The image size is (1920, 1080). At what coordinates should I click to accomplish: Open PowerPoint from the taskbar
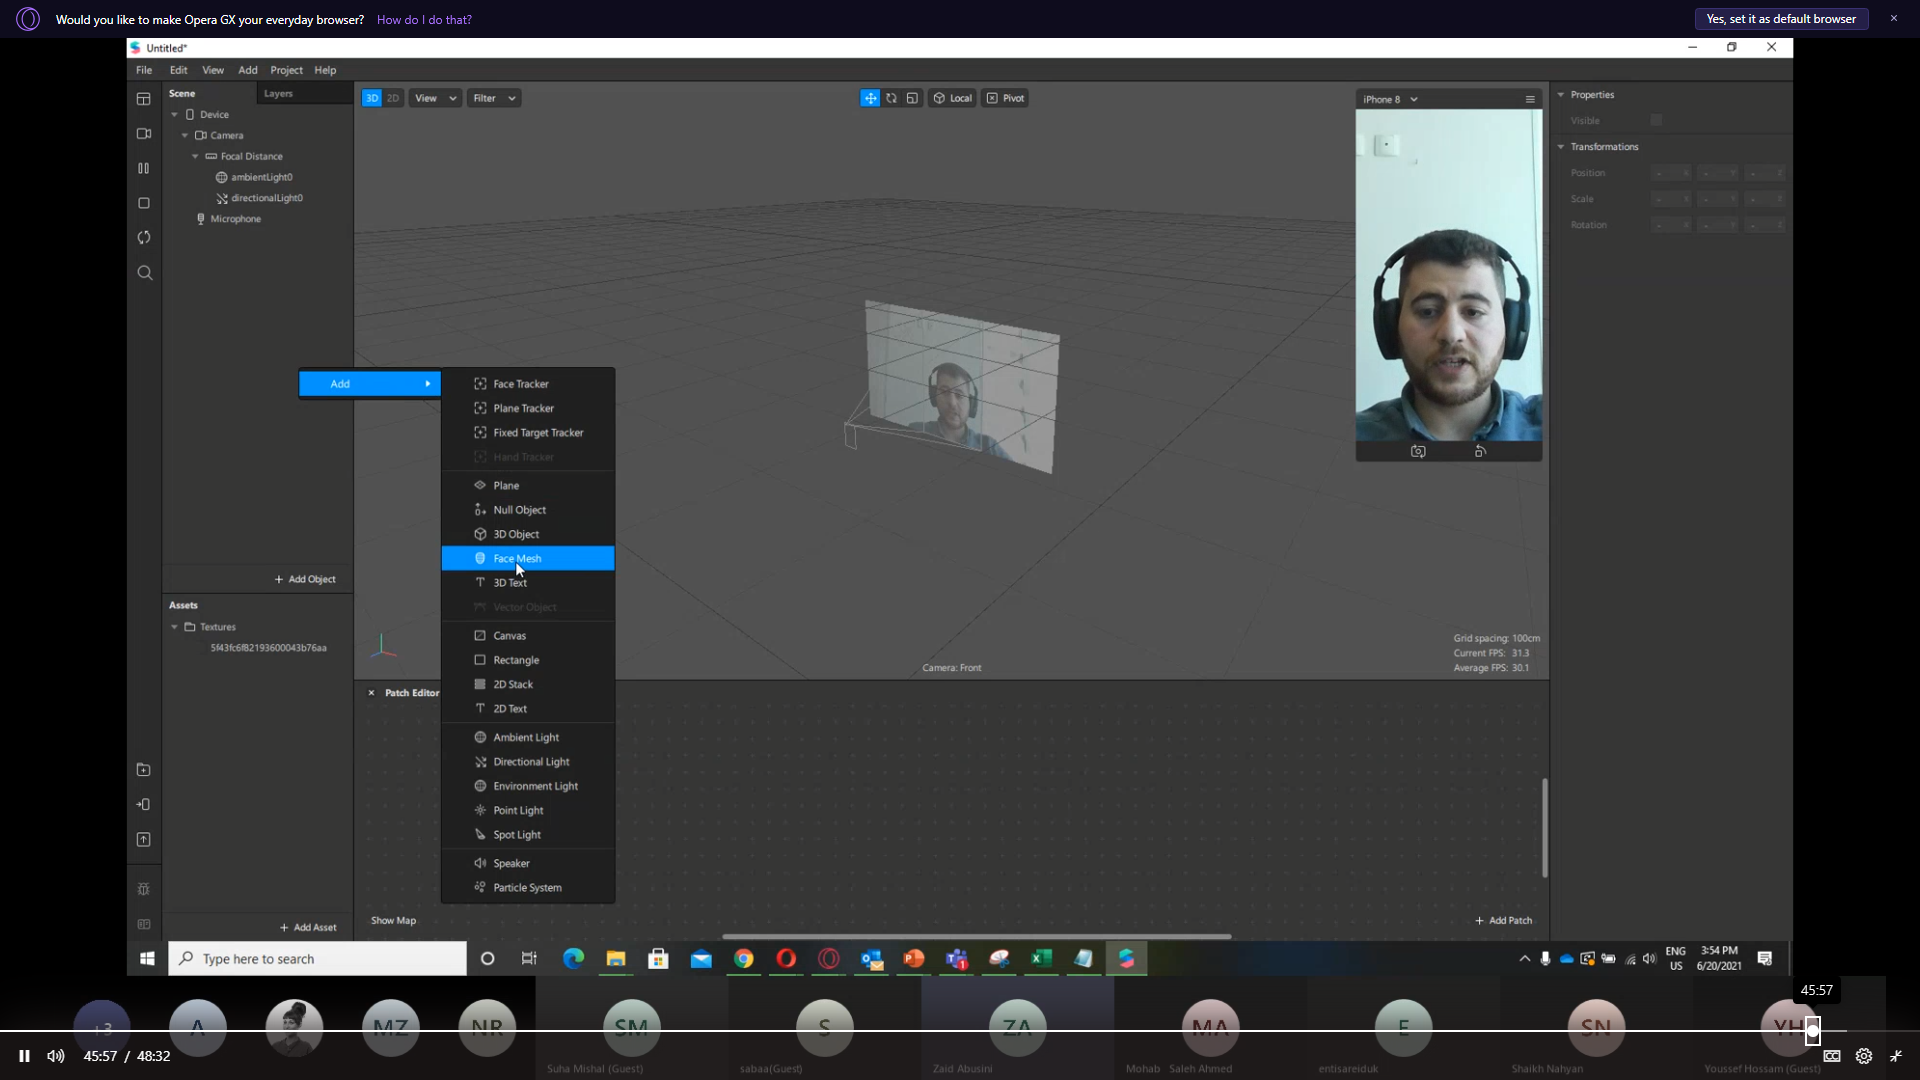coord(914,959)
